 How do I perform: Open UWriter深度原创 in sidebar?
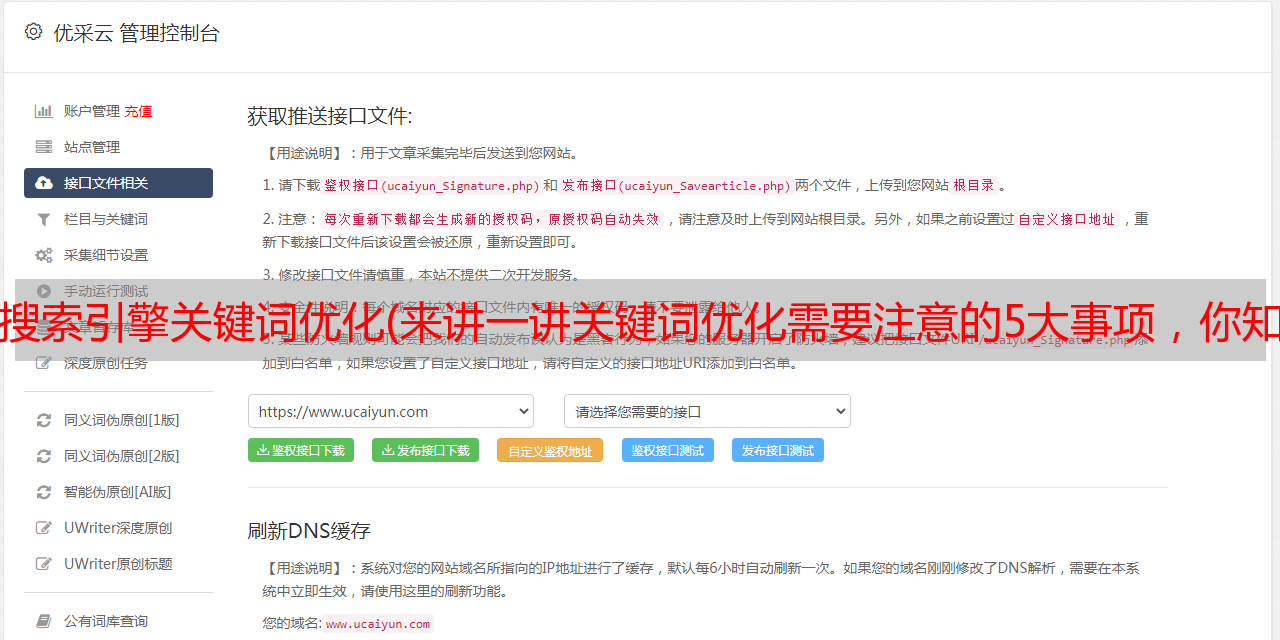pos(118,528)
